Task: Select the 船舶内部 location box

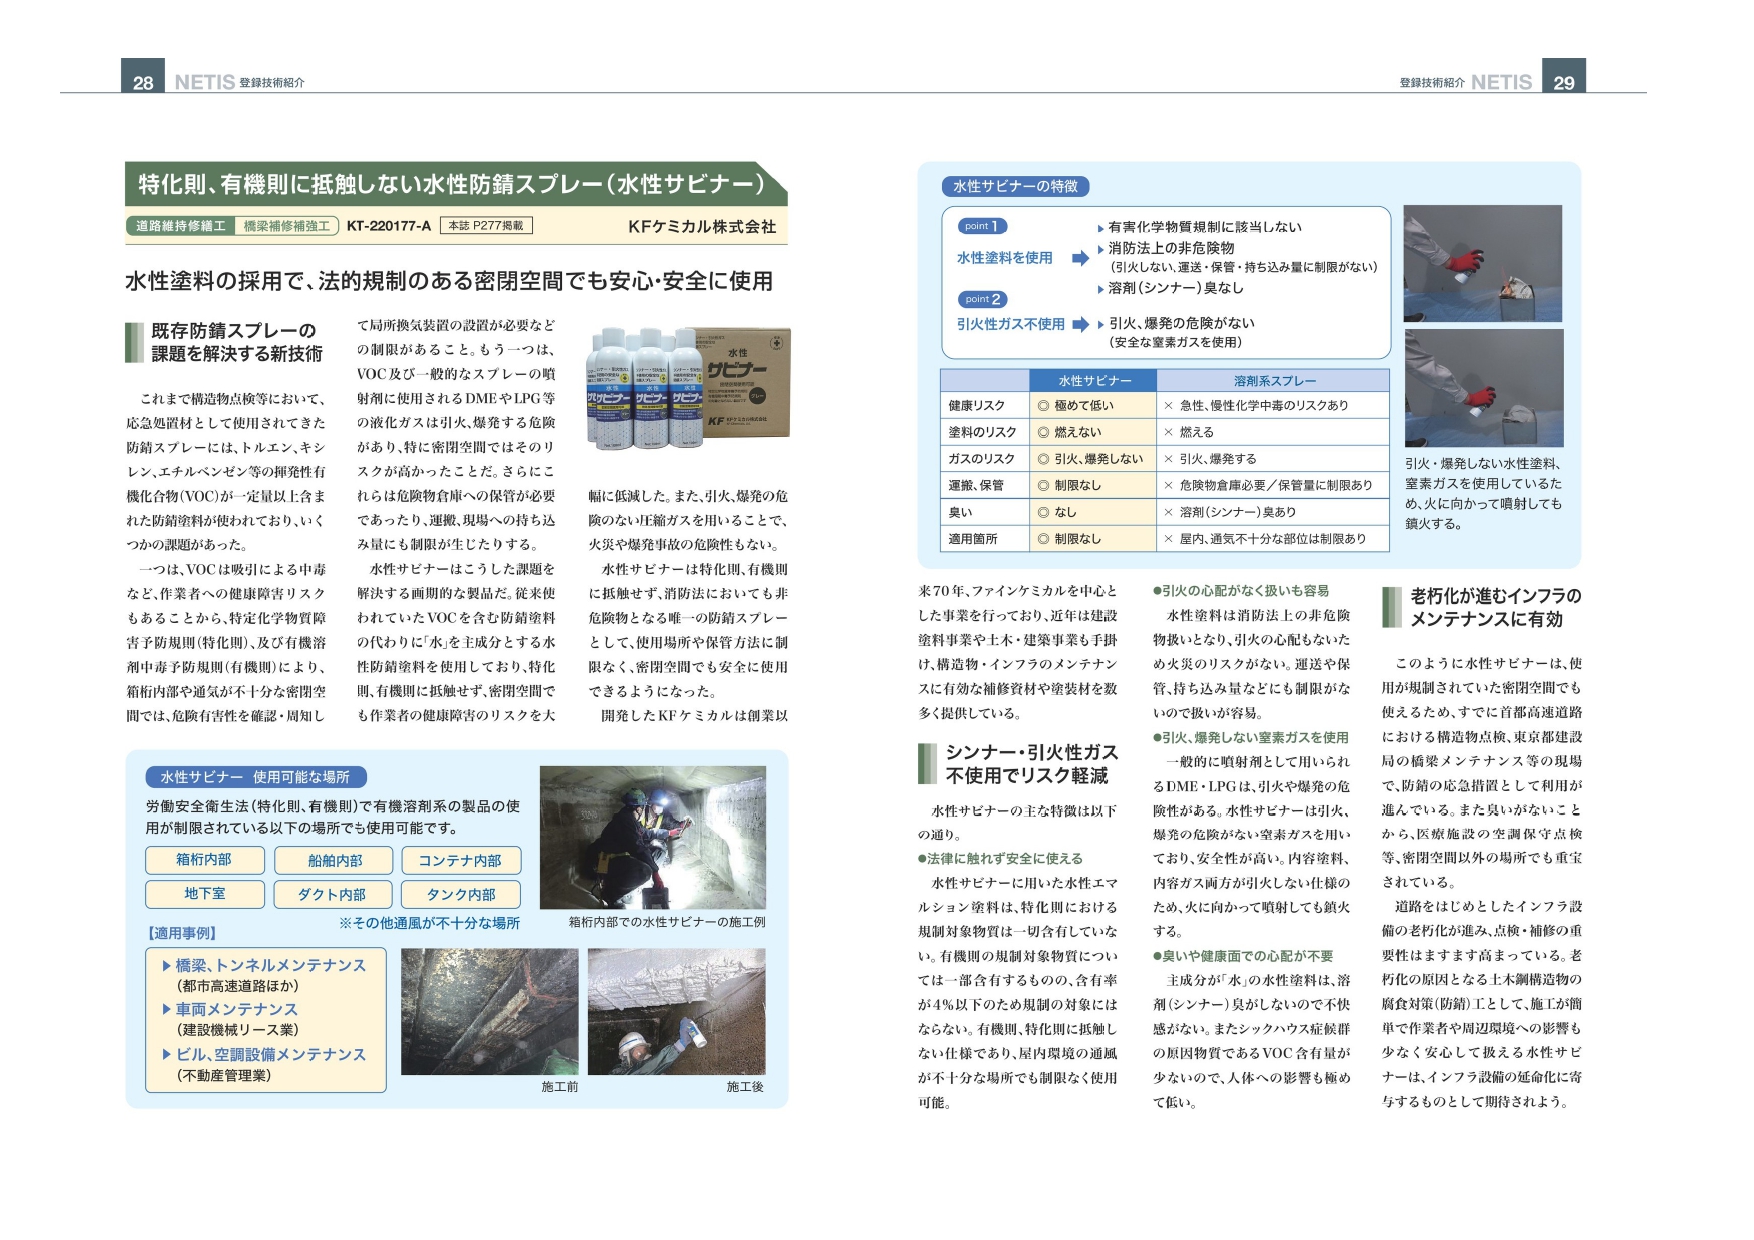Action: [334, 860]
